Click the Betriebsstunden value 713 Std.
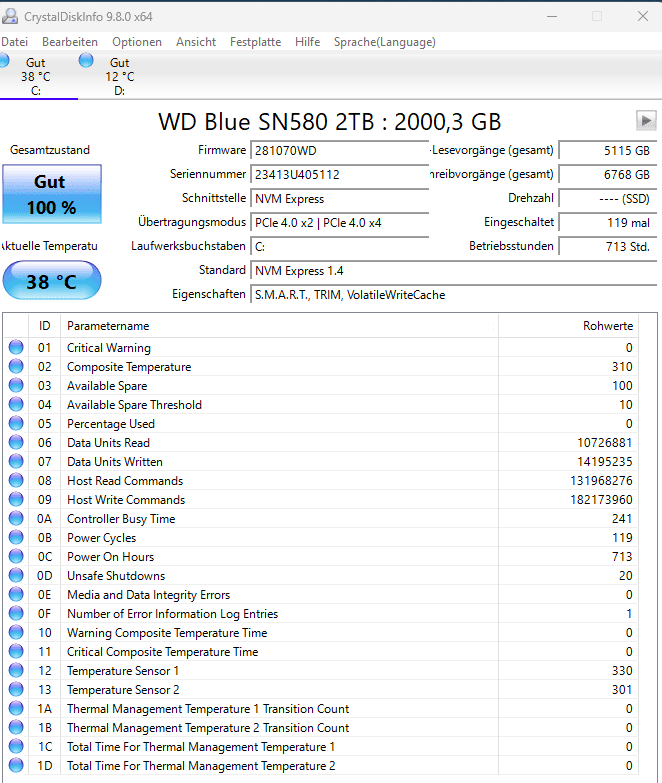Viewport: 662px width, 783px height. tap(608, 246)
